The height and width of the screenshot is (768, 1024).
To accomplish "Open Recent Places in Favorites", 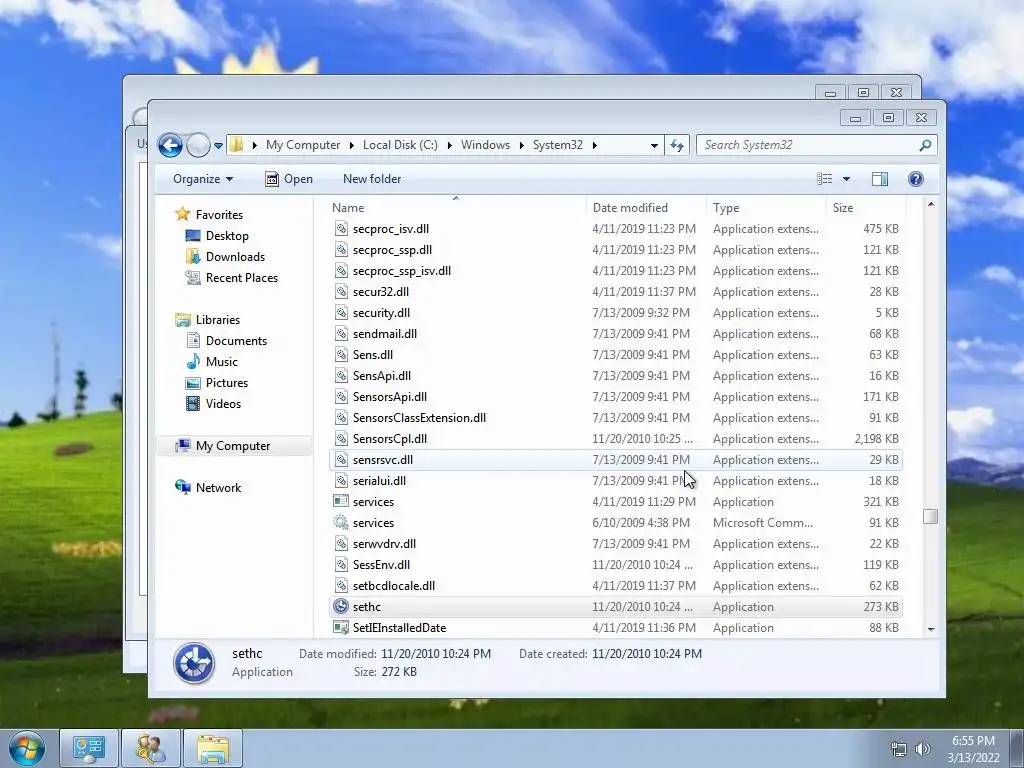I will click(x=242, y=278).
